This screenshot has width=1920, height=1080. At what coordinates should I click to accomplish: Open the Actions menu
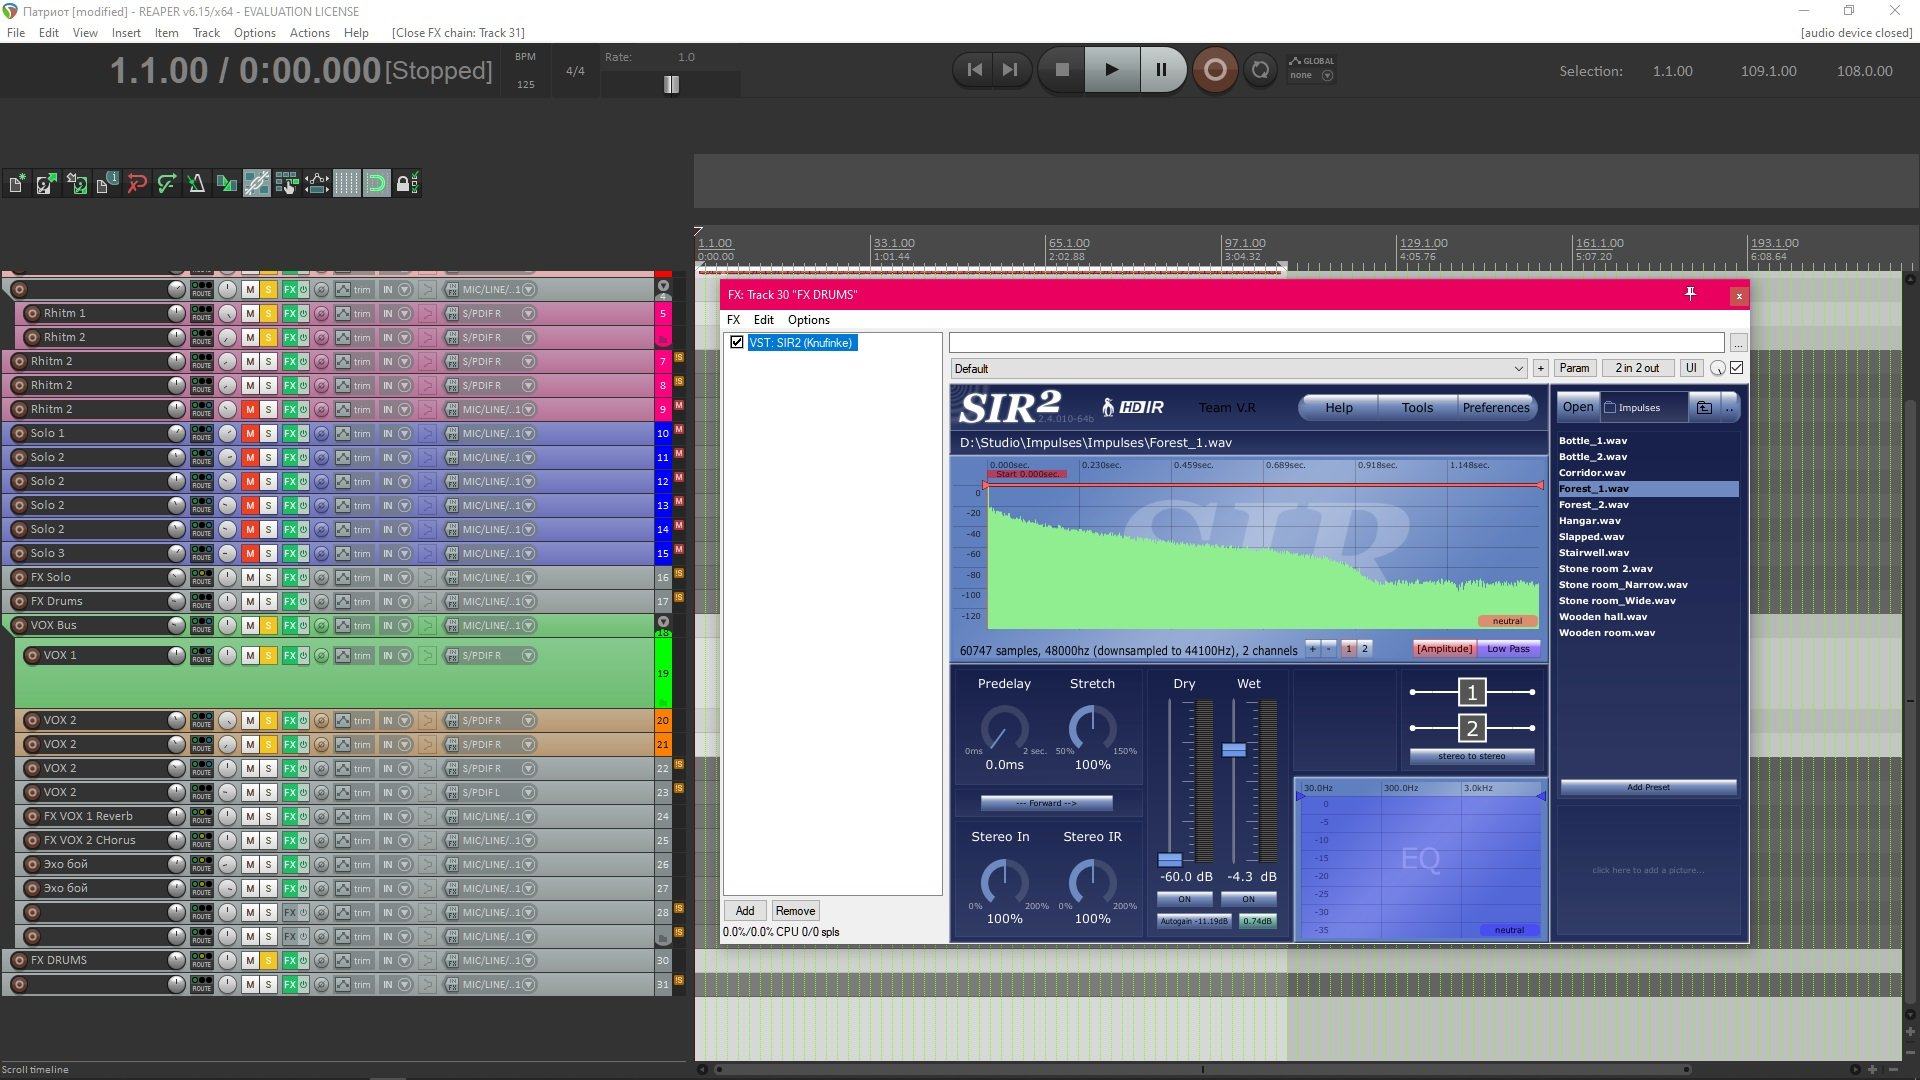309,33
